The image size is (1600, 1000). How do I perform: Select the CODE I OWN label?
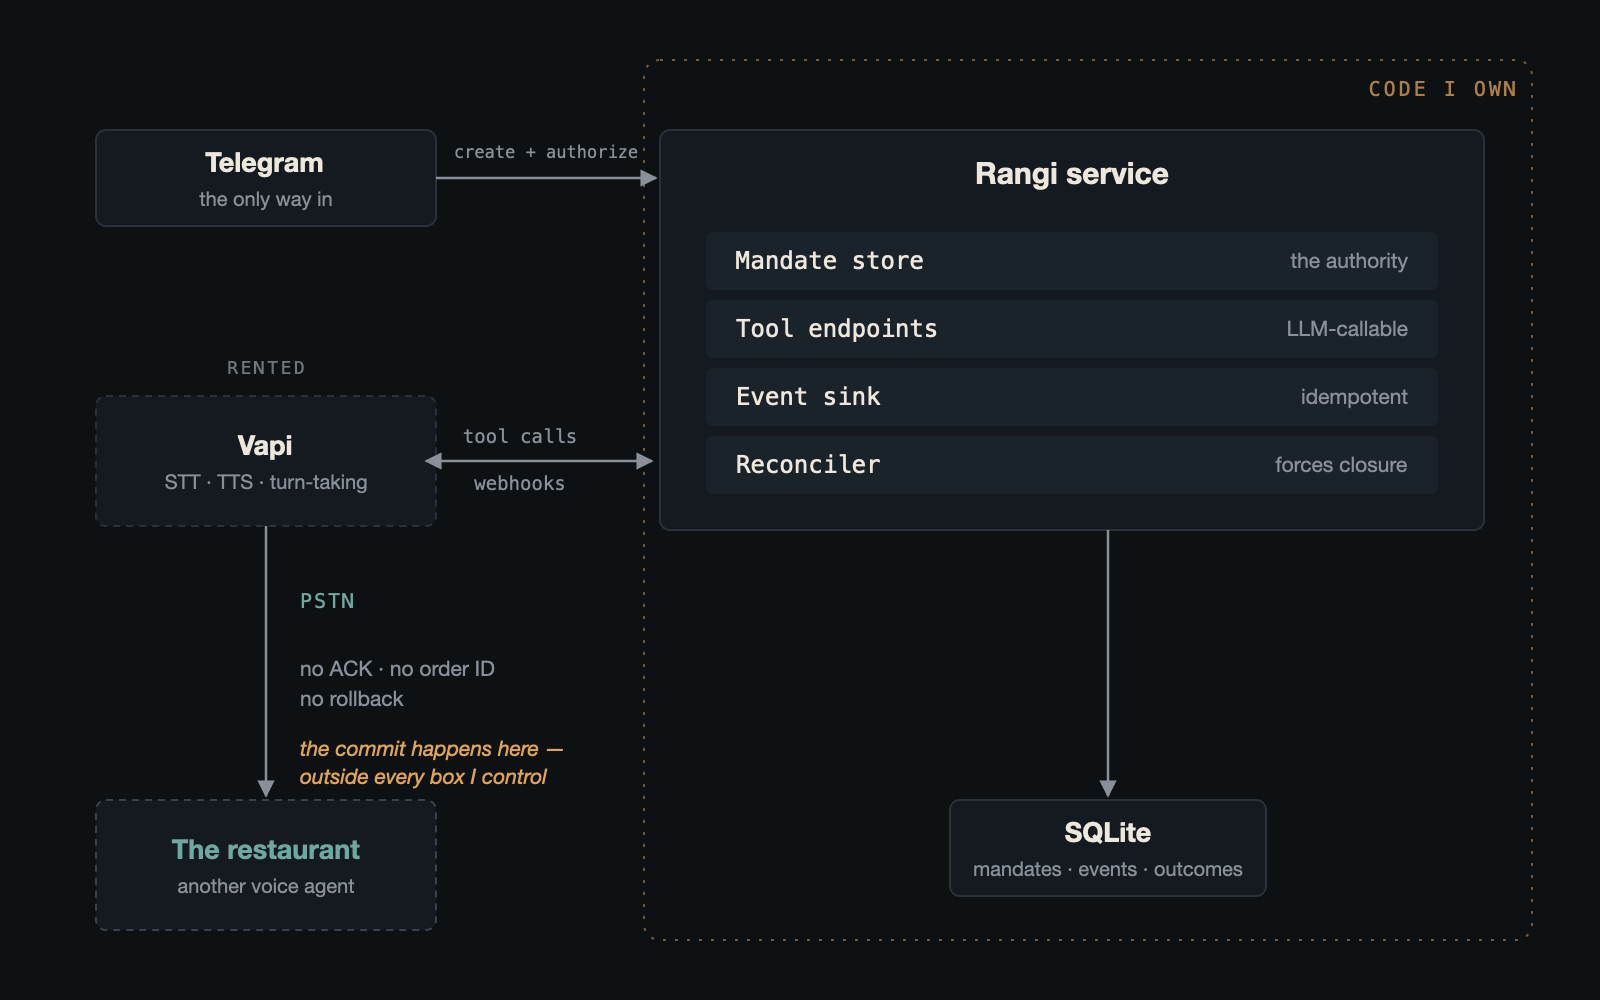click(x=1442, y=89)
